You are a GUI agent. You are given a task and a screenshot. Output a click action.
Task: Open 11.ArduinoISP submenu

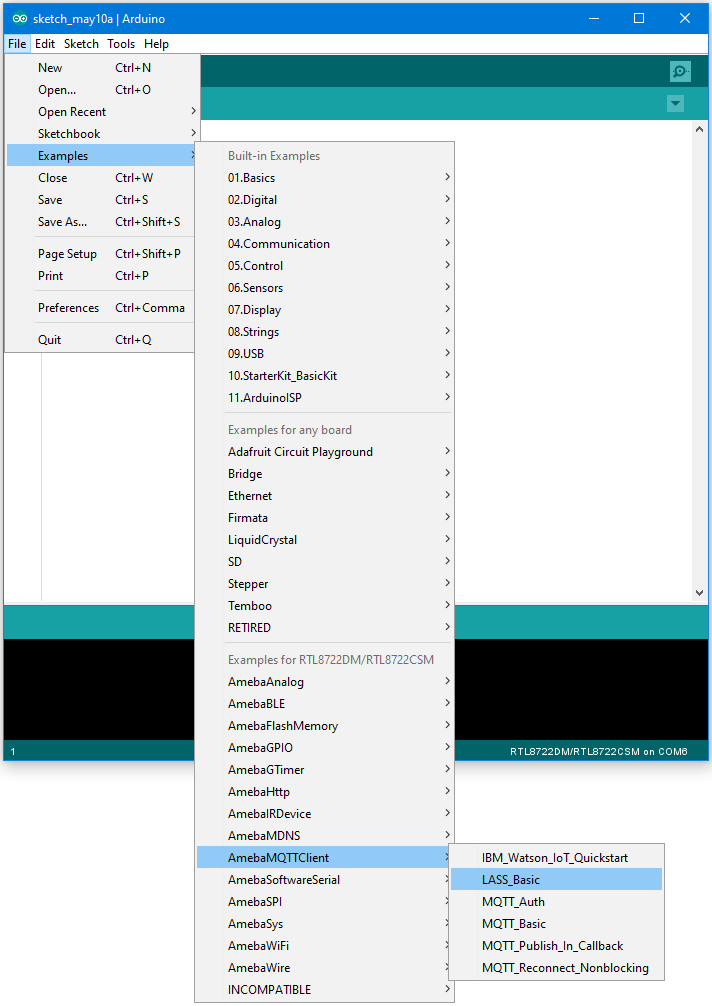tap(325, 398)
